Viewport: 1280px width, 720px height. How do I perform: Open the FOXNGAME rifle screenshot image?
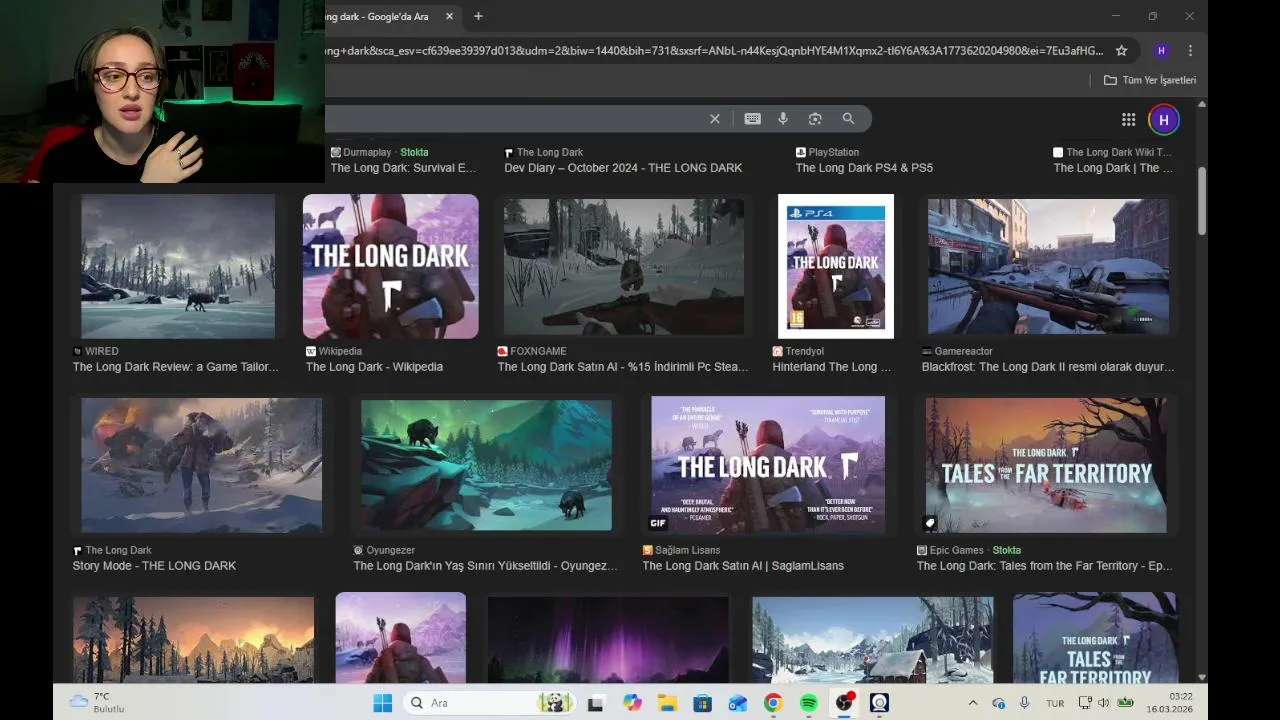[624, 266]
